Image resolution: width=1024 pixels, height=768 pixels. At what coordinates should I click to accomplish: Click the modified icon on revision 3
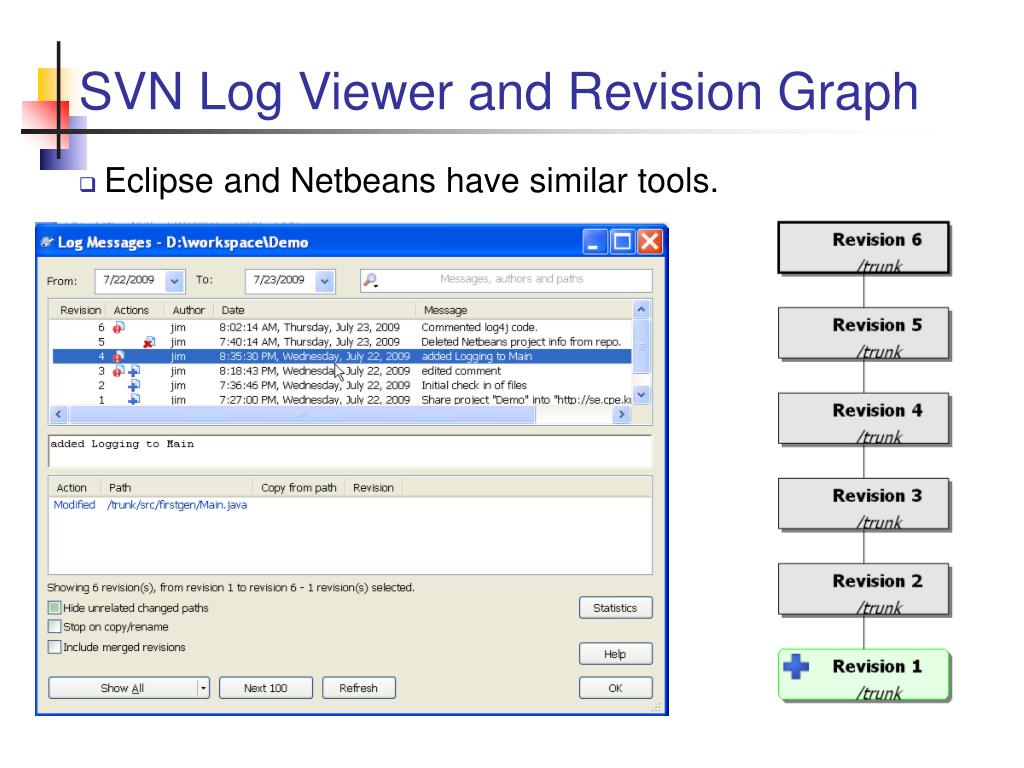pos(119,371)
